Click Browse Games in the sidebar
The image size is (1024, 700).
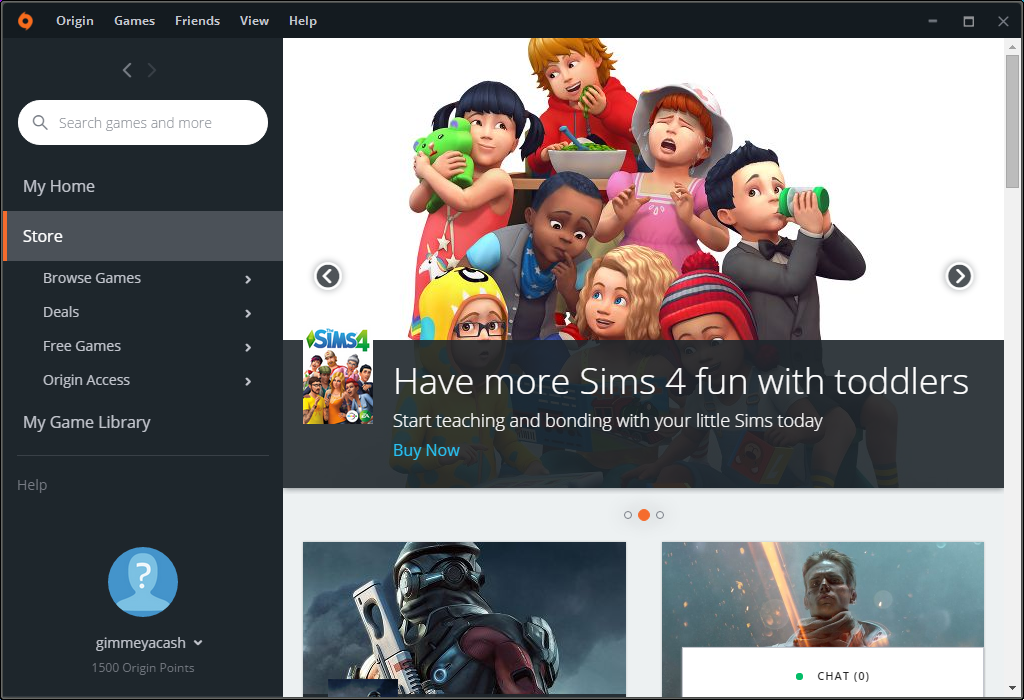(91, 278)
